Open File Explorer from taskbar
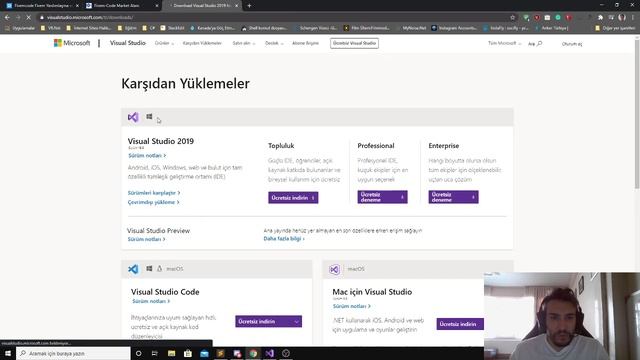This screenshot has width=640, height=360. pyautogui.click(x=171, y=353)
